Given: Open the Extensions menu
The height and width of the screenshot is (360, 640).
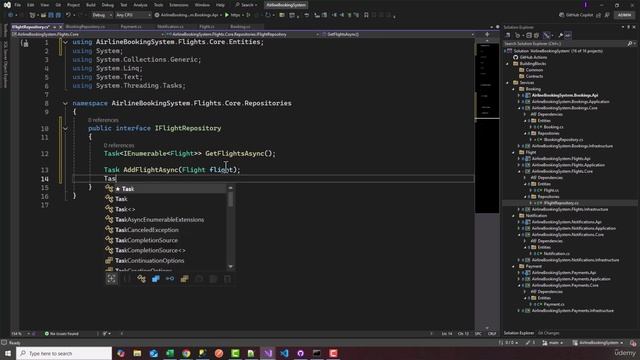Looking at the screenshot, I should (179, 5).
